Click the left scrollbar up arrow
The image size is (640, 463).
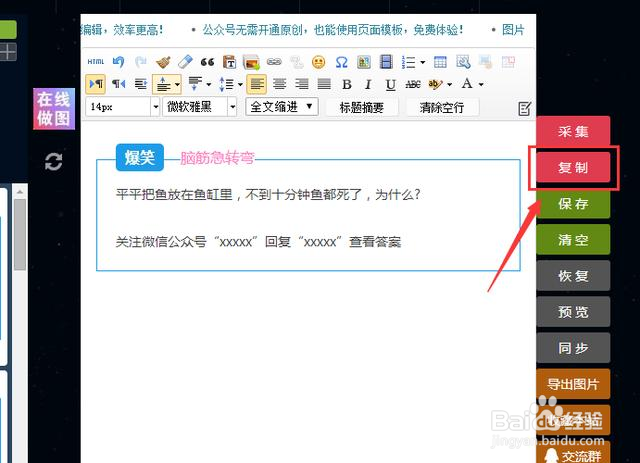[20, 191]
